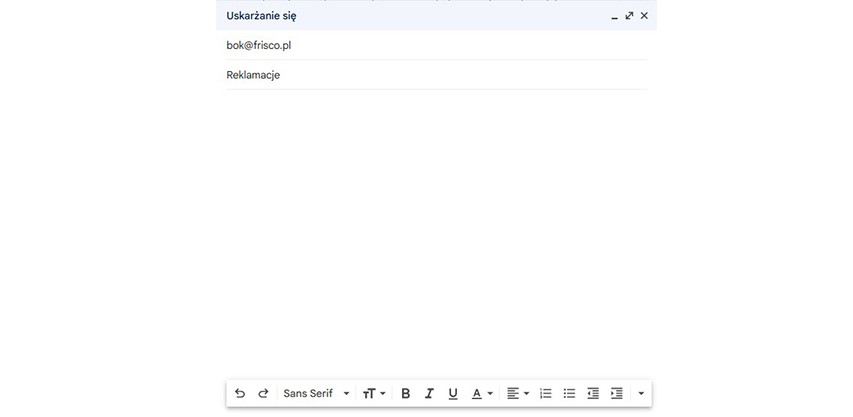Open the text color picker

(x=481, y=393)
